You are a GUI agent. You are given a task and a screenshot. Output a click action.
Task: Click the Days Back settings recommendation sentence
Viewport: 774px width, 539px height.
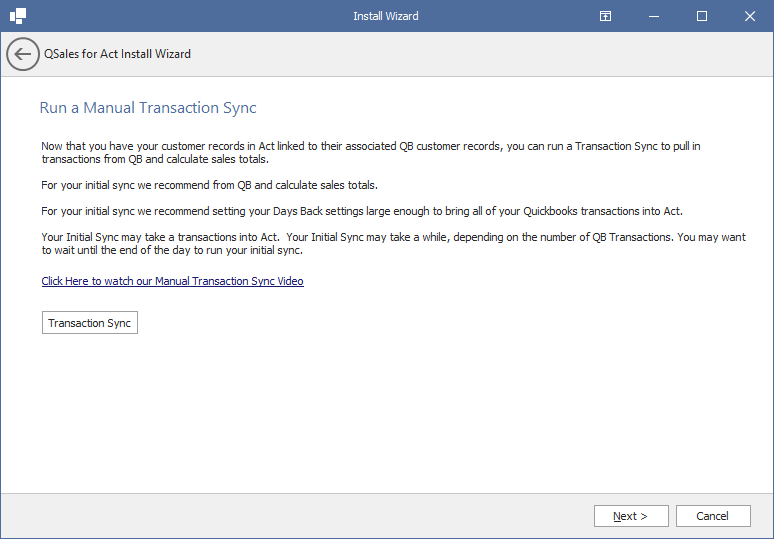coord(362,211)
